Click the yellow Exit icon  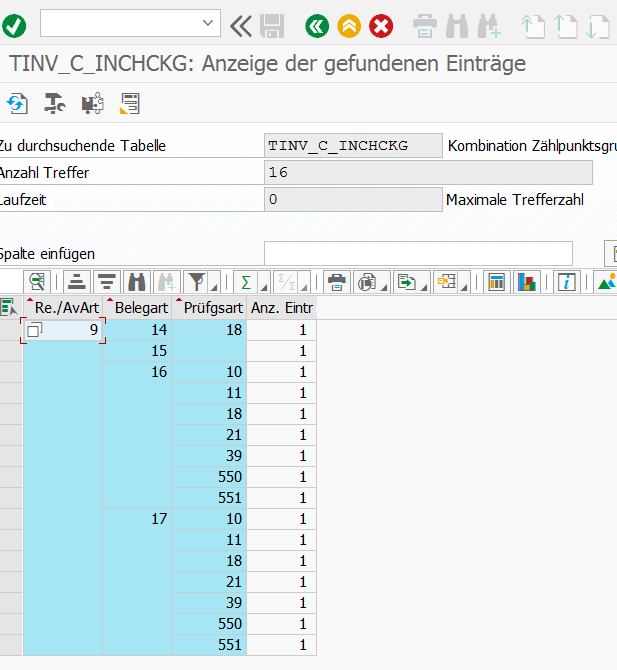coord(349,25)
